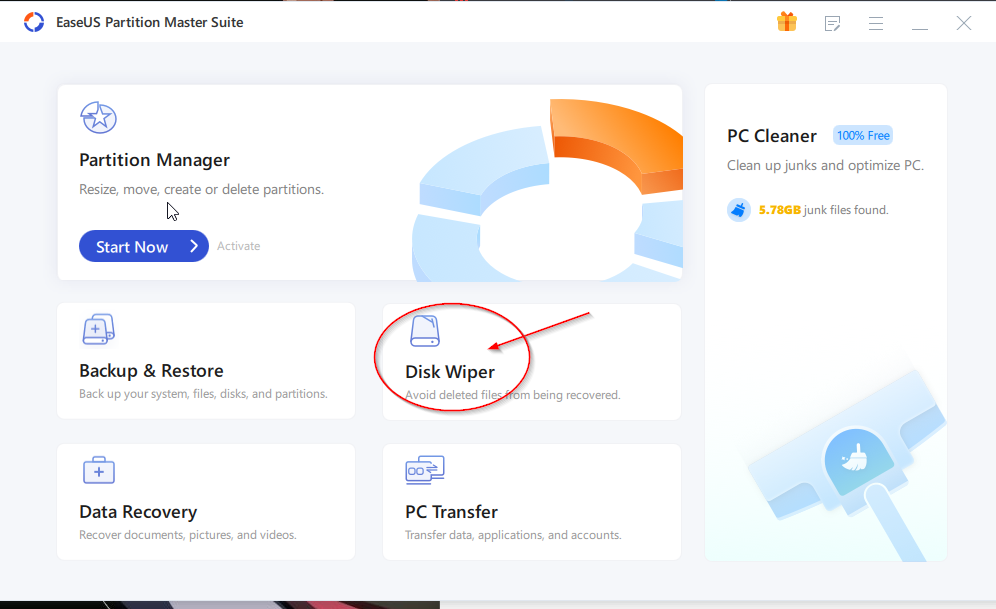The width and height of the screenshot is (996, 609).
Task: Open the Data Recovery title
Action: point(138,512)
